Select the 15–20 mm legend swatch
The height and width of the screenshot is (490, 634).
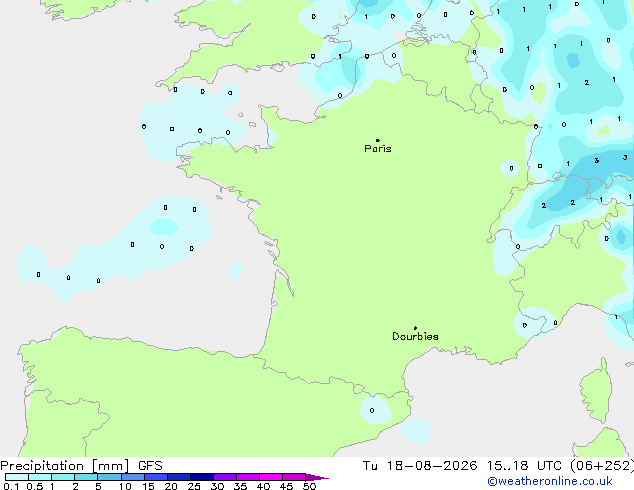tap(156, 477)
